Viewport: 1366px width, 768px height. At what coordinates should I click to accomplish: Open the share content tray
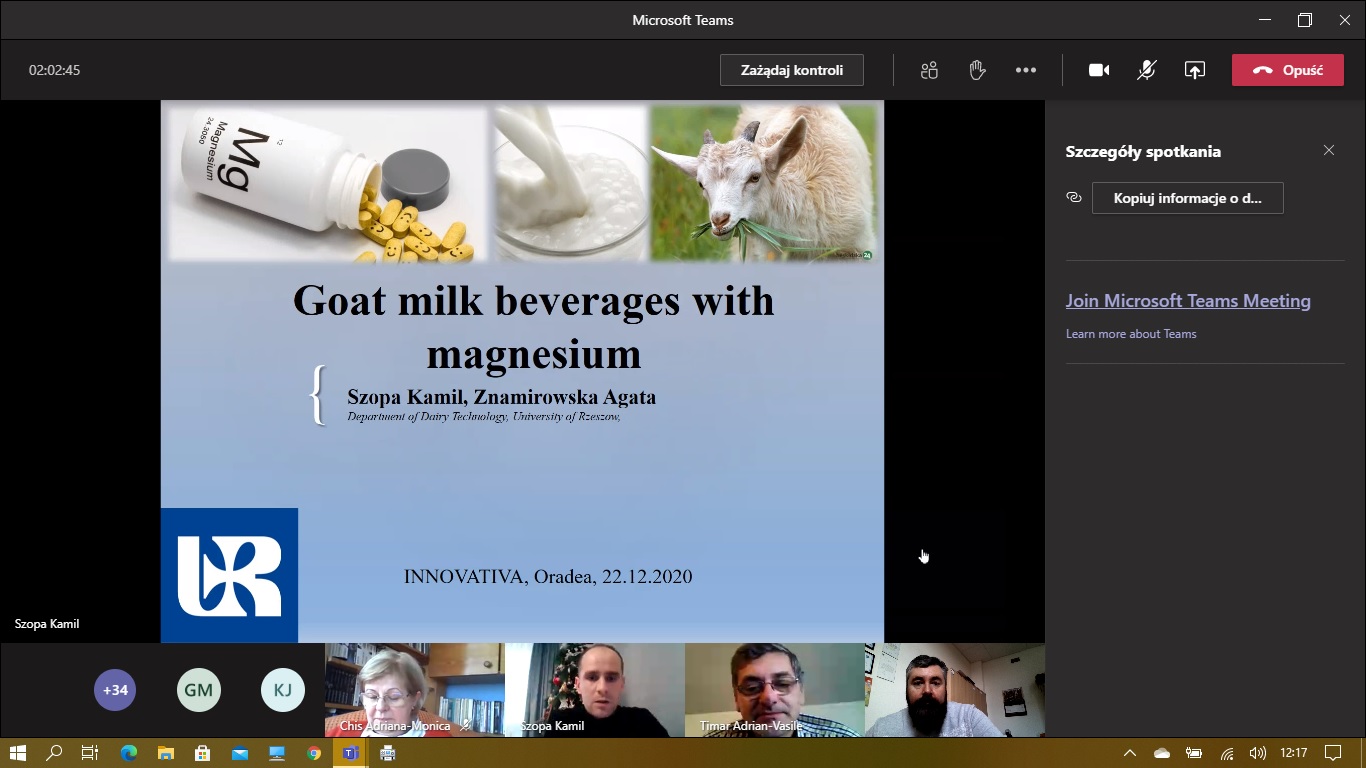tap(1195, 70)
